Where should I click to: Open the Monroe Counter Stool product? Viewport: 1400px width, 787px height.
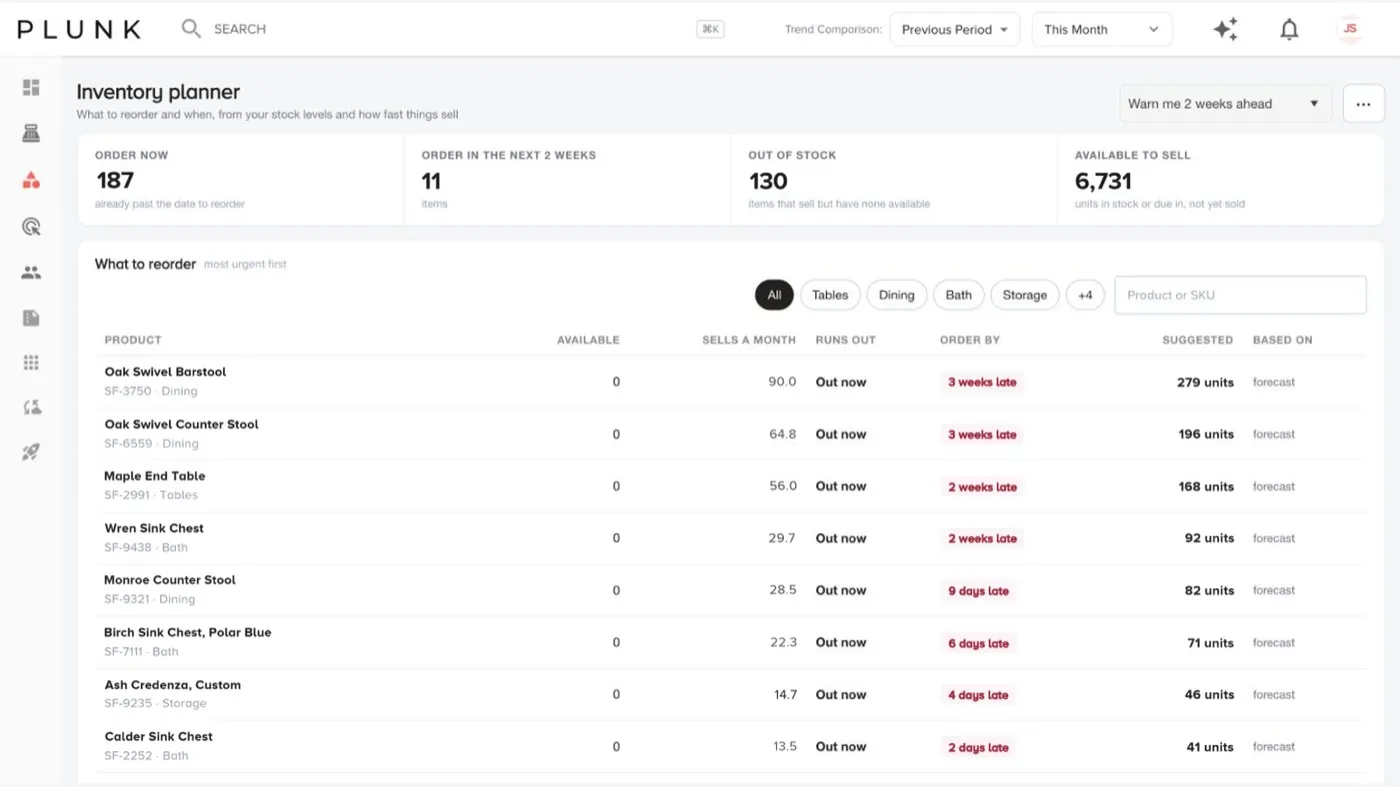click(x=170, y=580)
